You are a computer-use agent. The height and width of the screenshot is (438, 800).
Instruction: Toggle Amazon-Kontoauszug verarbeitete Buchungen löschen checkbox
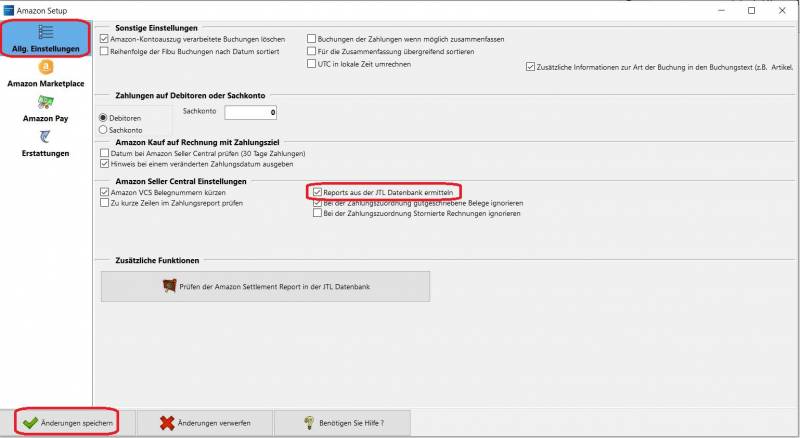point(104,38)
